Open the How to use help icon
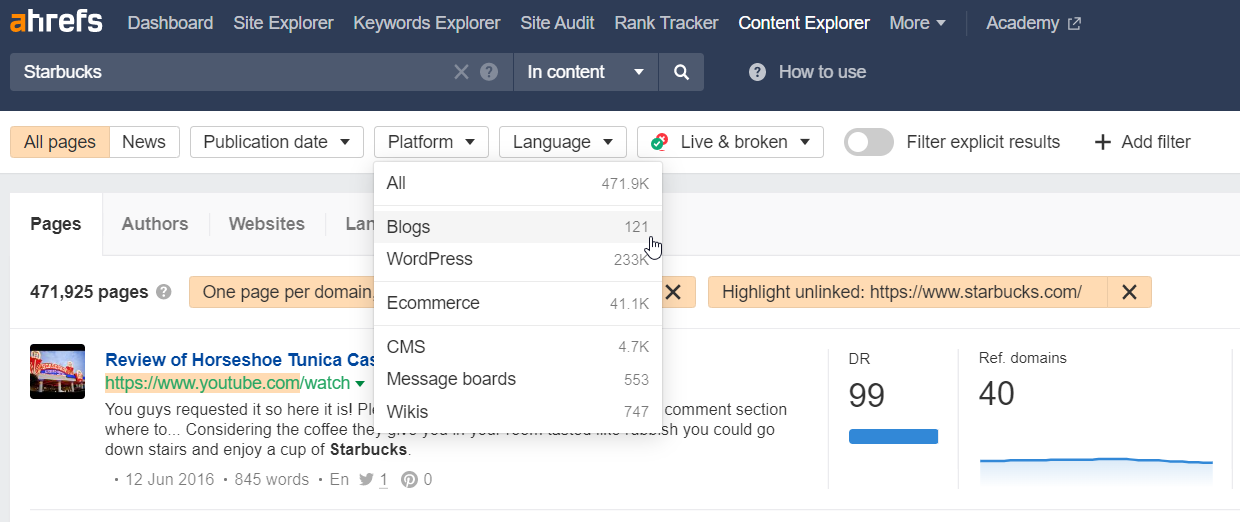Viewport: 1240px width, 522px height. tap(758, 72)
